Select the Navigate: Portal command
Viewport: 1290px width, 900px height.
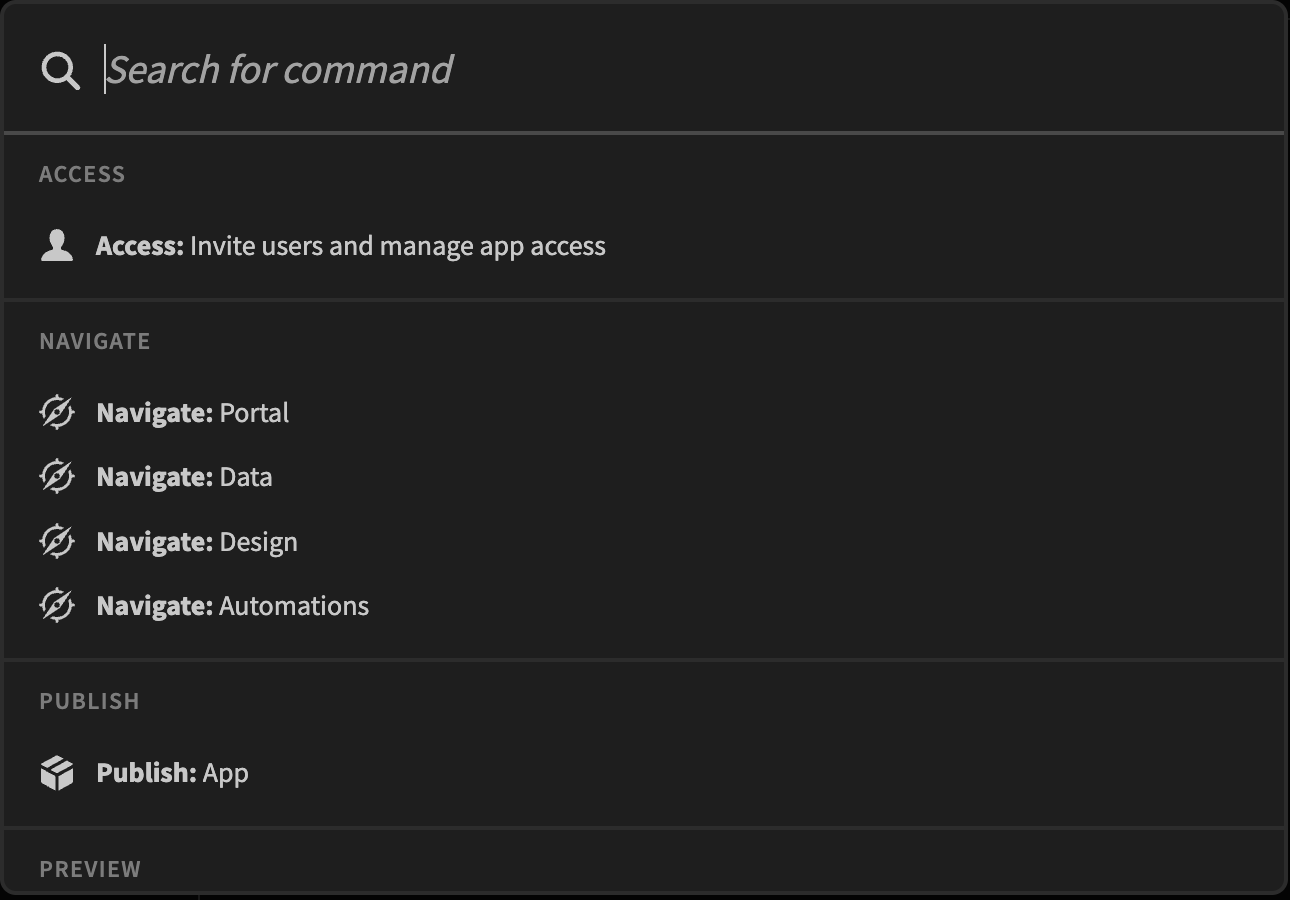[645, 413]
